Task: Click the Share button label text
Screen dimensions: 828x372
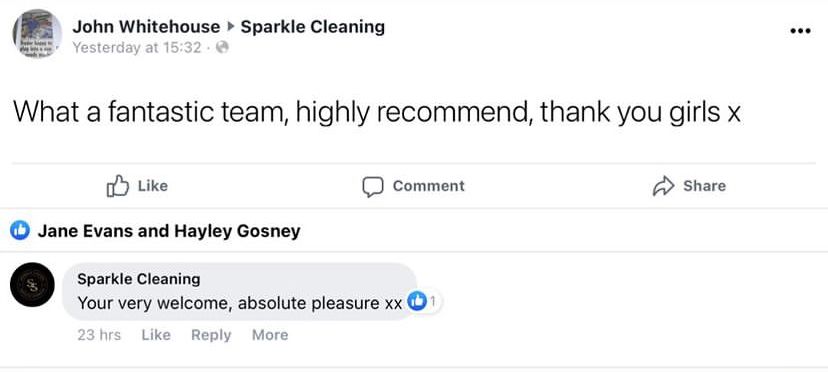Action: coord(704,186)
